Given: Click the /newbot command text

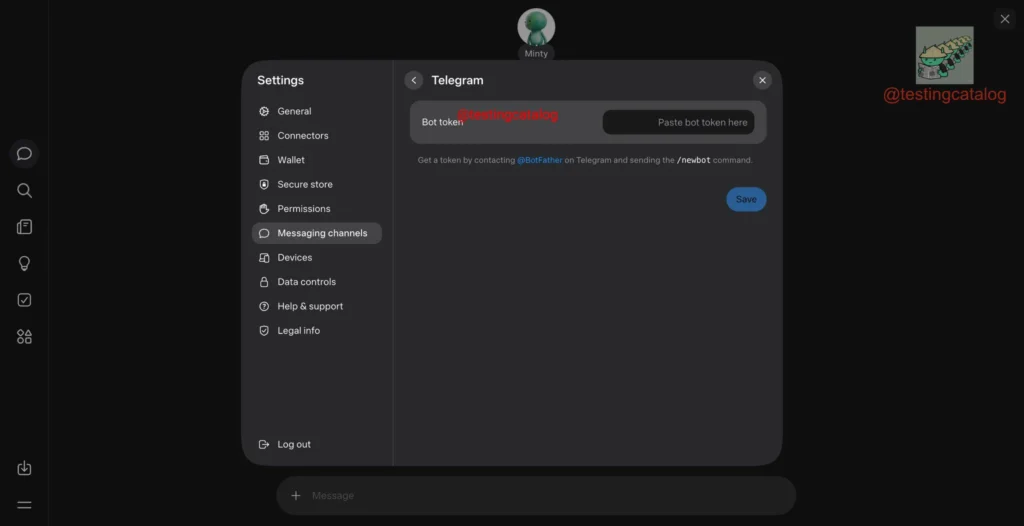Looking at the screenshot, I should tap(694, 160).
